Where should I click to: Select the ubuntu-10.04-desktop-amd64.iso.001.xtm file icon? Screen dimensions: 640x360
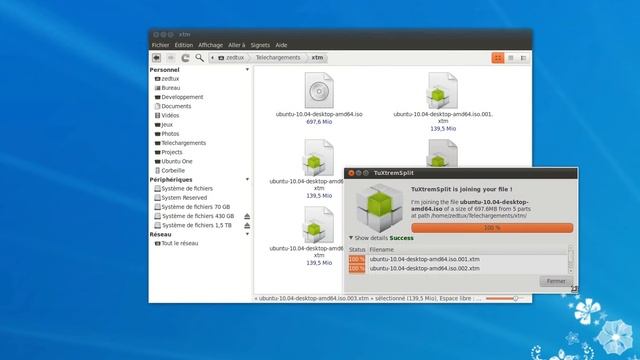coord(442,91)
